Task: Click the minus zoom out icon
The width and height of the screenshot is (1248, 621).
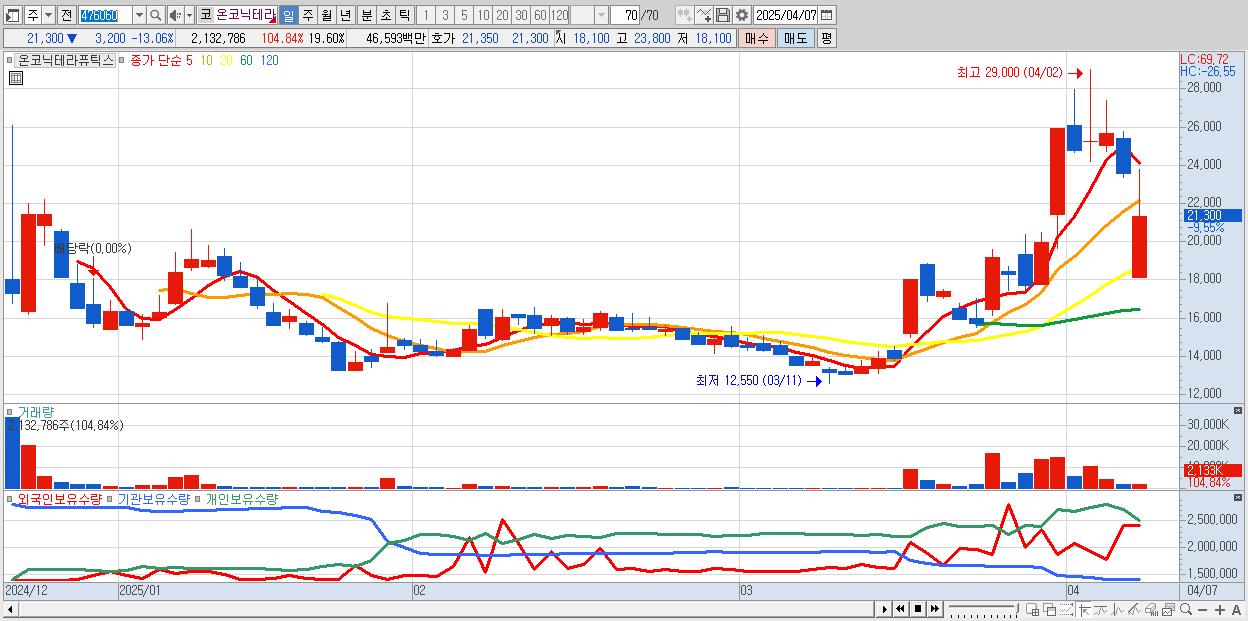Action: click(x=1202, y=609)
